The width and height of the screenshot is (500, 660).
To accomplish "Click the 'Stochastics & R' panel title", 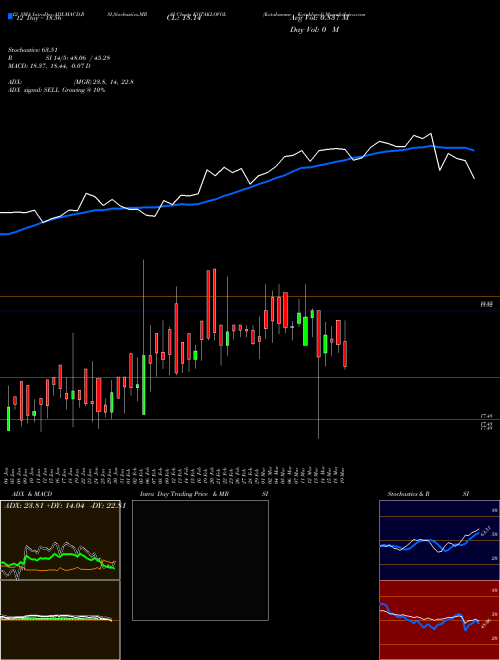I will pyautogui.click(x=409, y=494).
